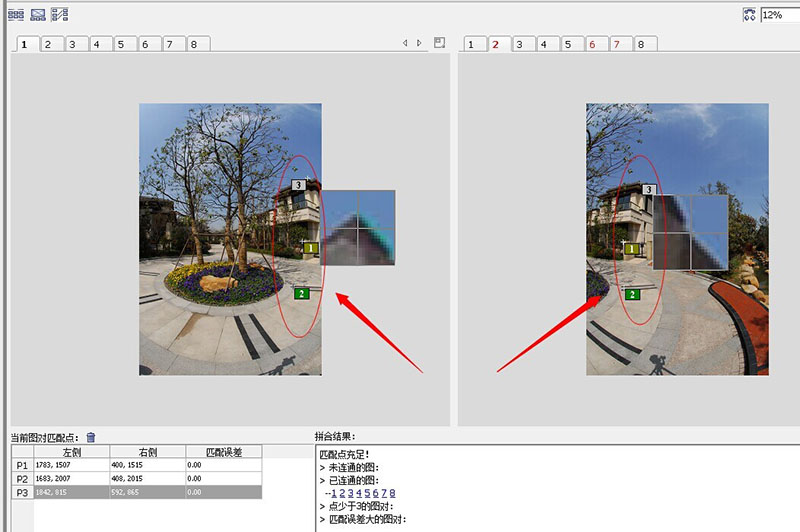The height and width of the screenshot is (532, 800).
Task: Click the grid view icon in top-left toolbar
Action: click(16, 15)
